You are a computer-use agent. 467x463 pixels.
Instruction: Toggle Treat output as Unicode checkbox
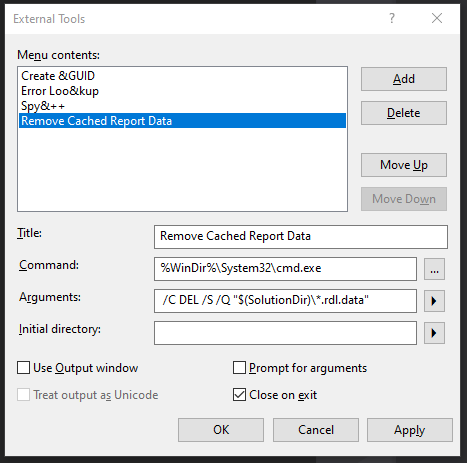pyautogui.click(x=24, y=395)
